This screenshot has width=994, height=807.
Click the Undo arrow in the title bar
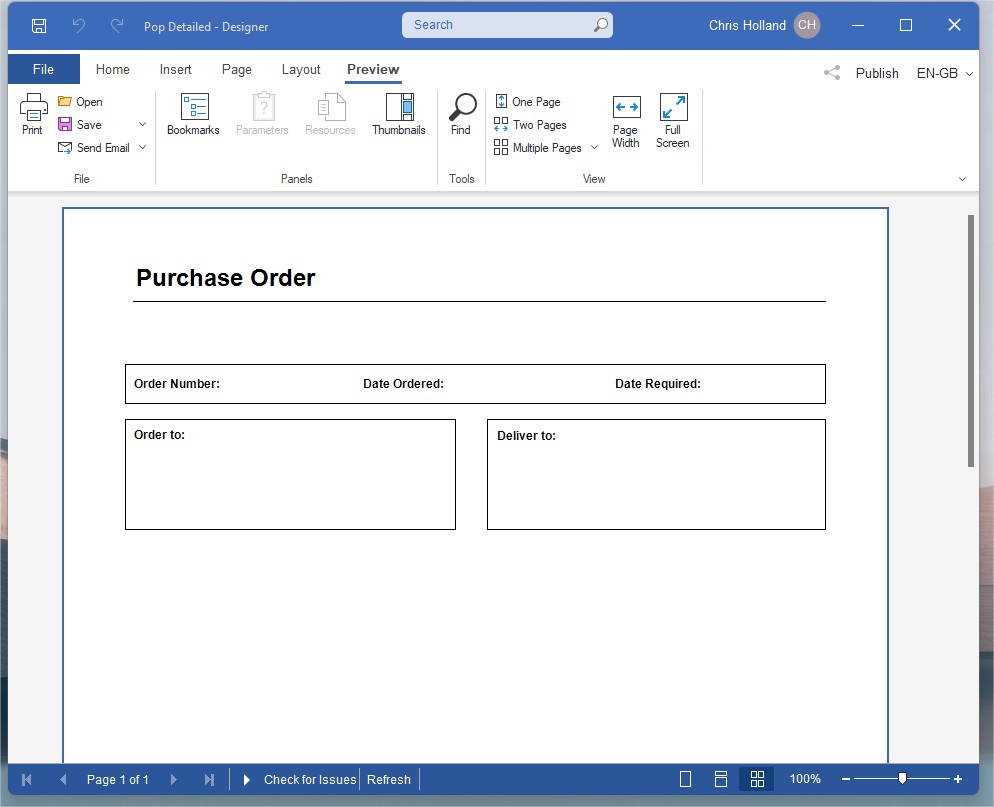coord(79,26)
